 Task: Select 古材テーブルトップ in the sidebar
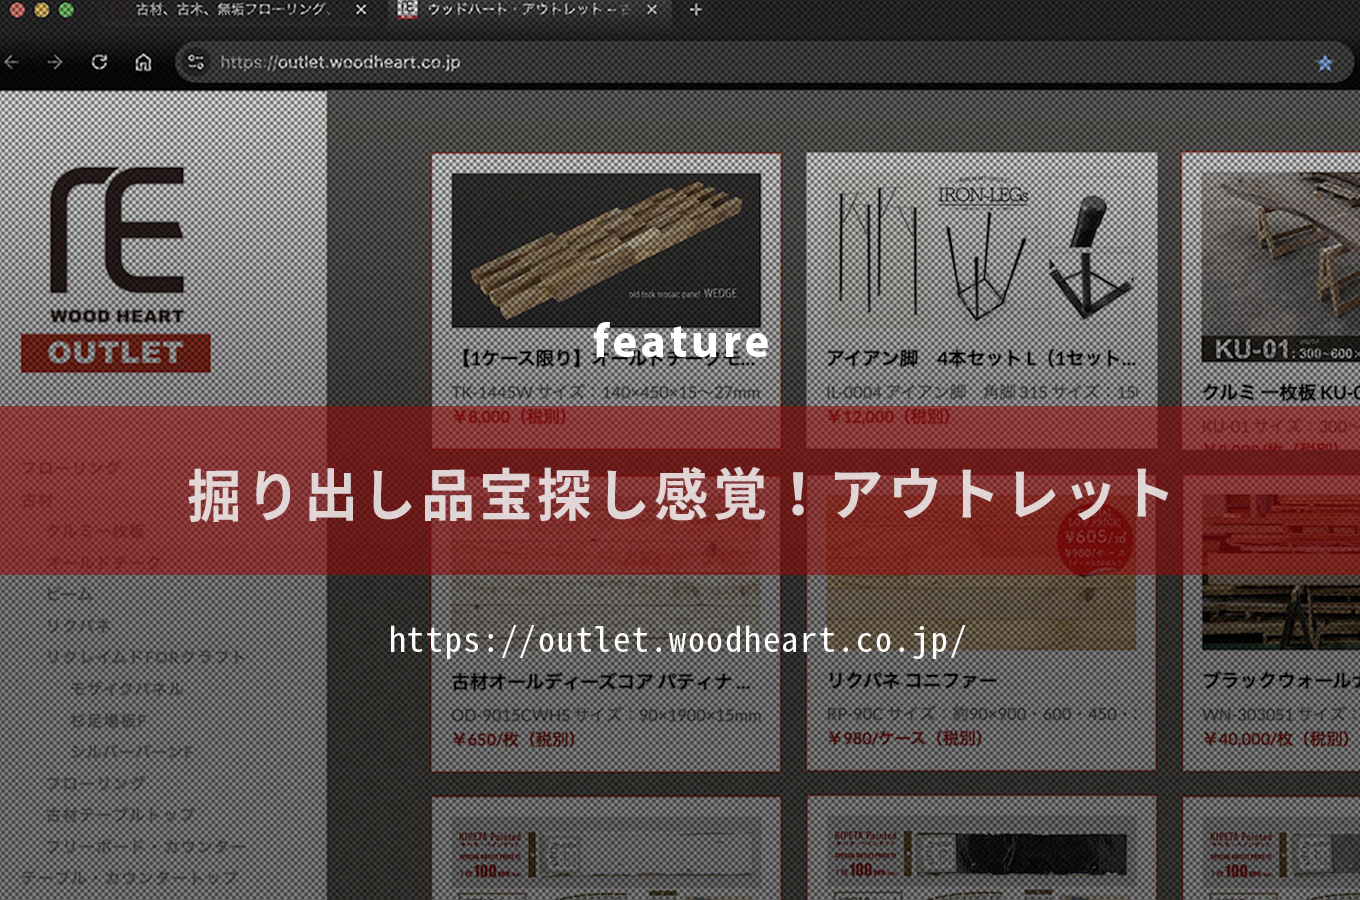pyautogui.click(x=121, y=815)
